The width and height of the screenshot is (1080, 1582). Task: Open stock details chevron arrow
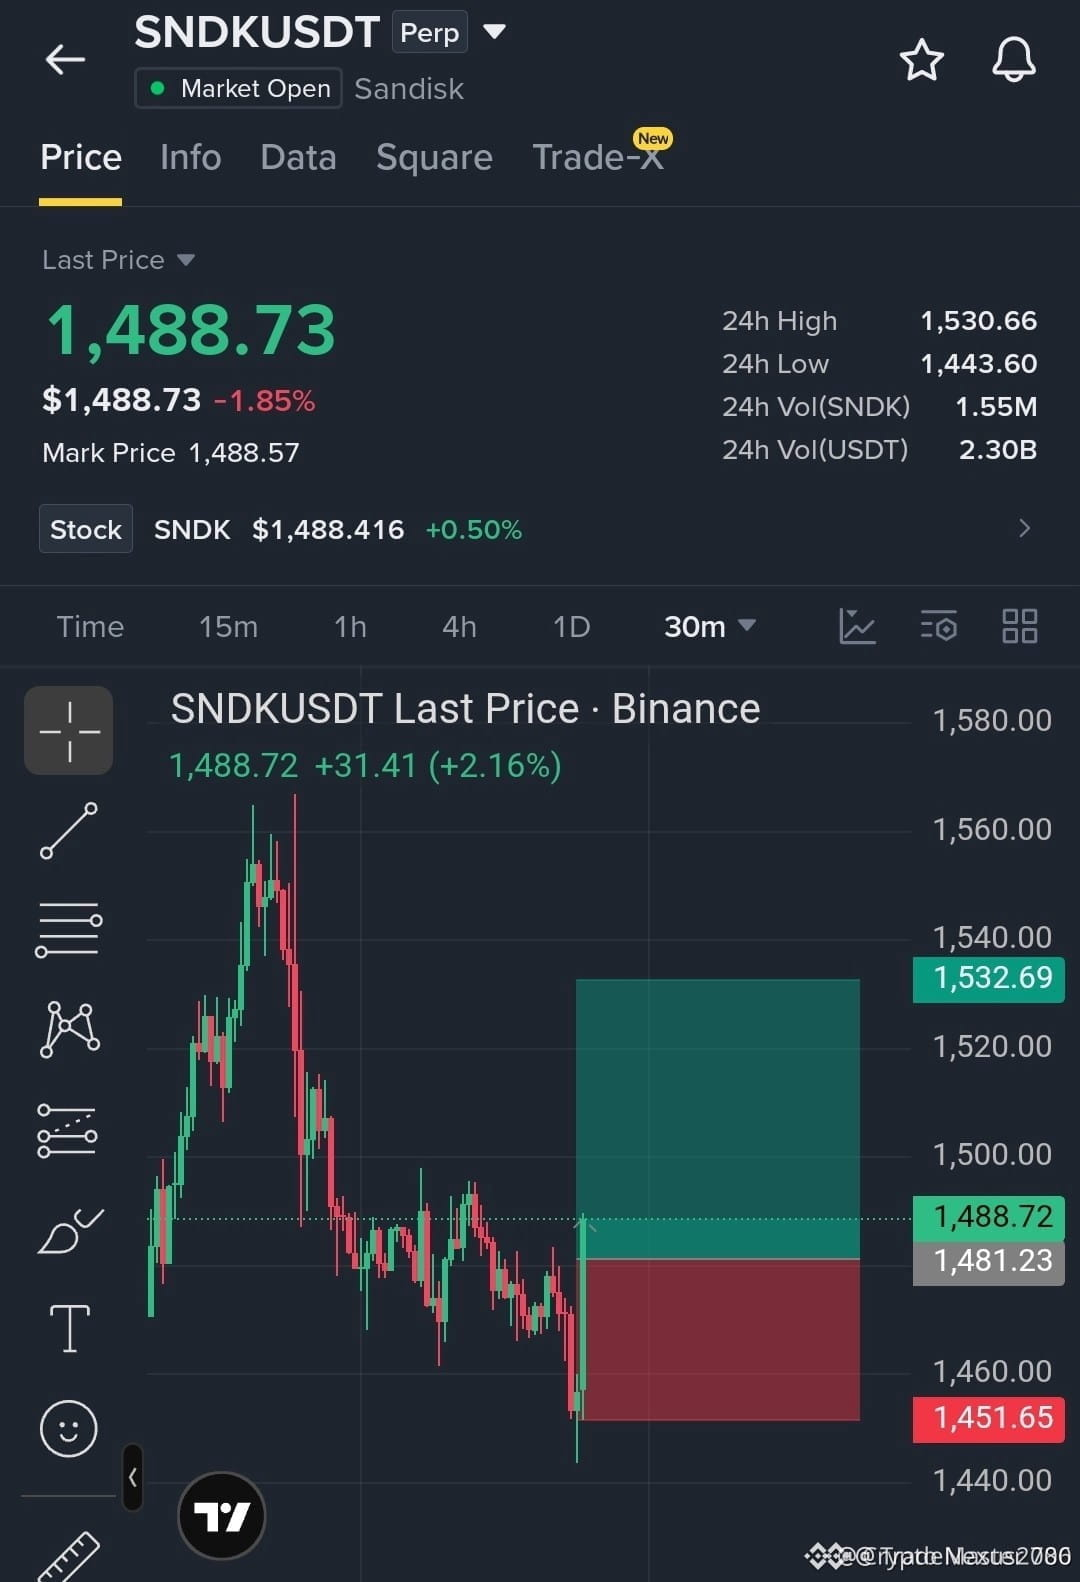(1024, 528)
